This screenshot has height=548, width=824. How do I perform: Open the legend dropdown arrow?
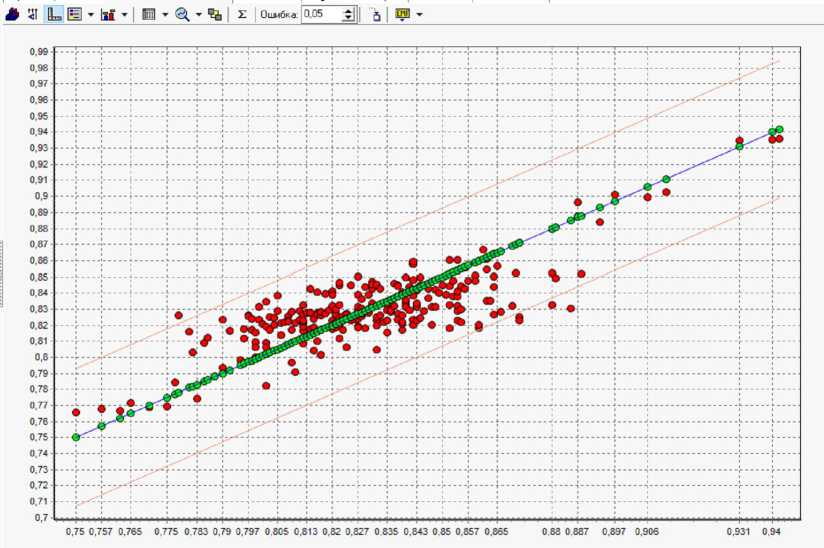click(x=90, y=15)
